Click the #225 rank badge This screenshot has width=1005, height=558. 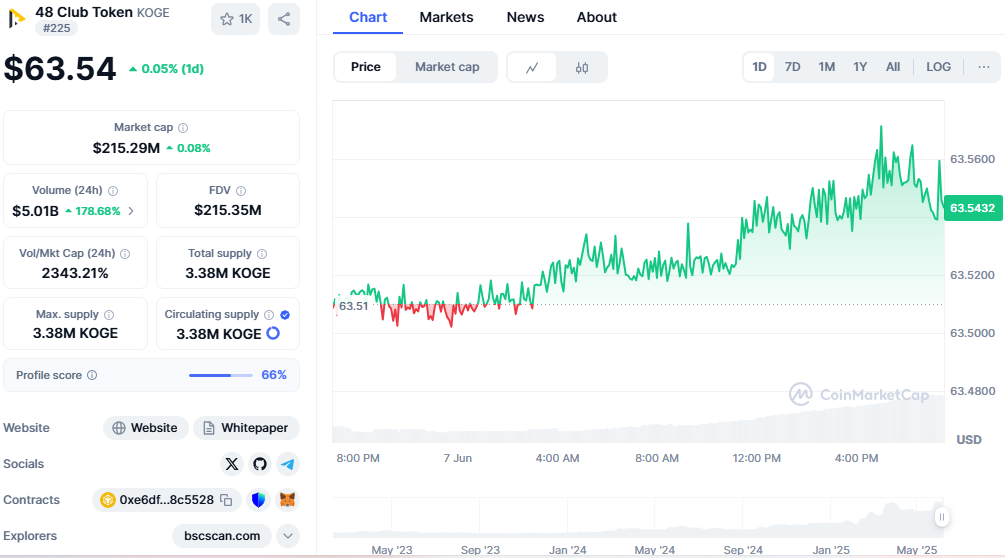pos(56,28)
